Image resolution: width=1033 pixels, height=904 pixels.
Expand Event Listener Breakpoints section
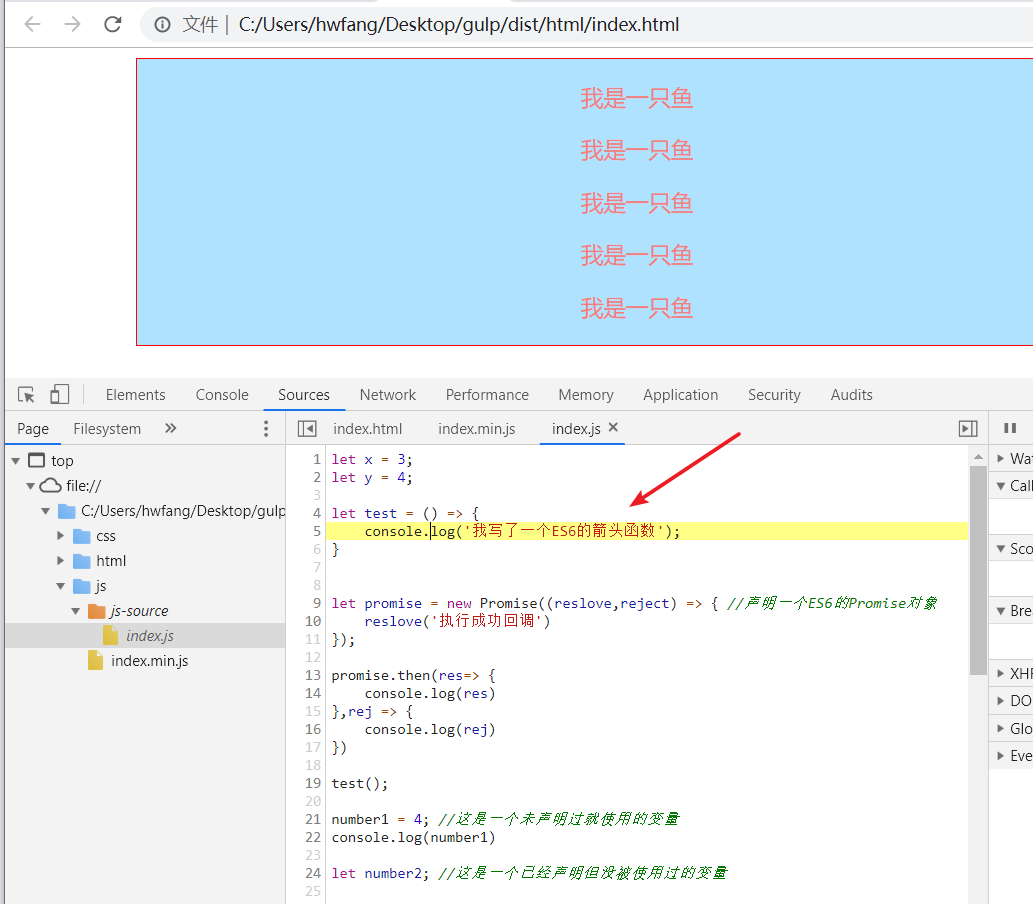pyautogui.click(x=1000, y=756)
